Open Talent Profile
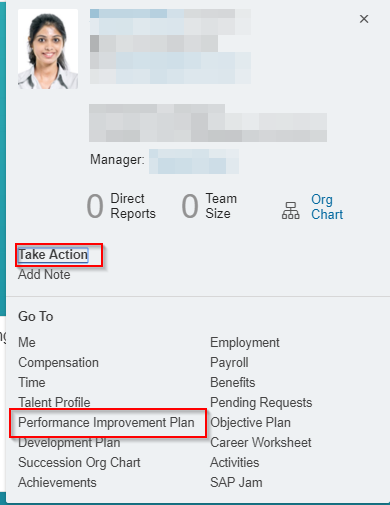This screenshot has width=390, height=505. (x=54, y=402)
